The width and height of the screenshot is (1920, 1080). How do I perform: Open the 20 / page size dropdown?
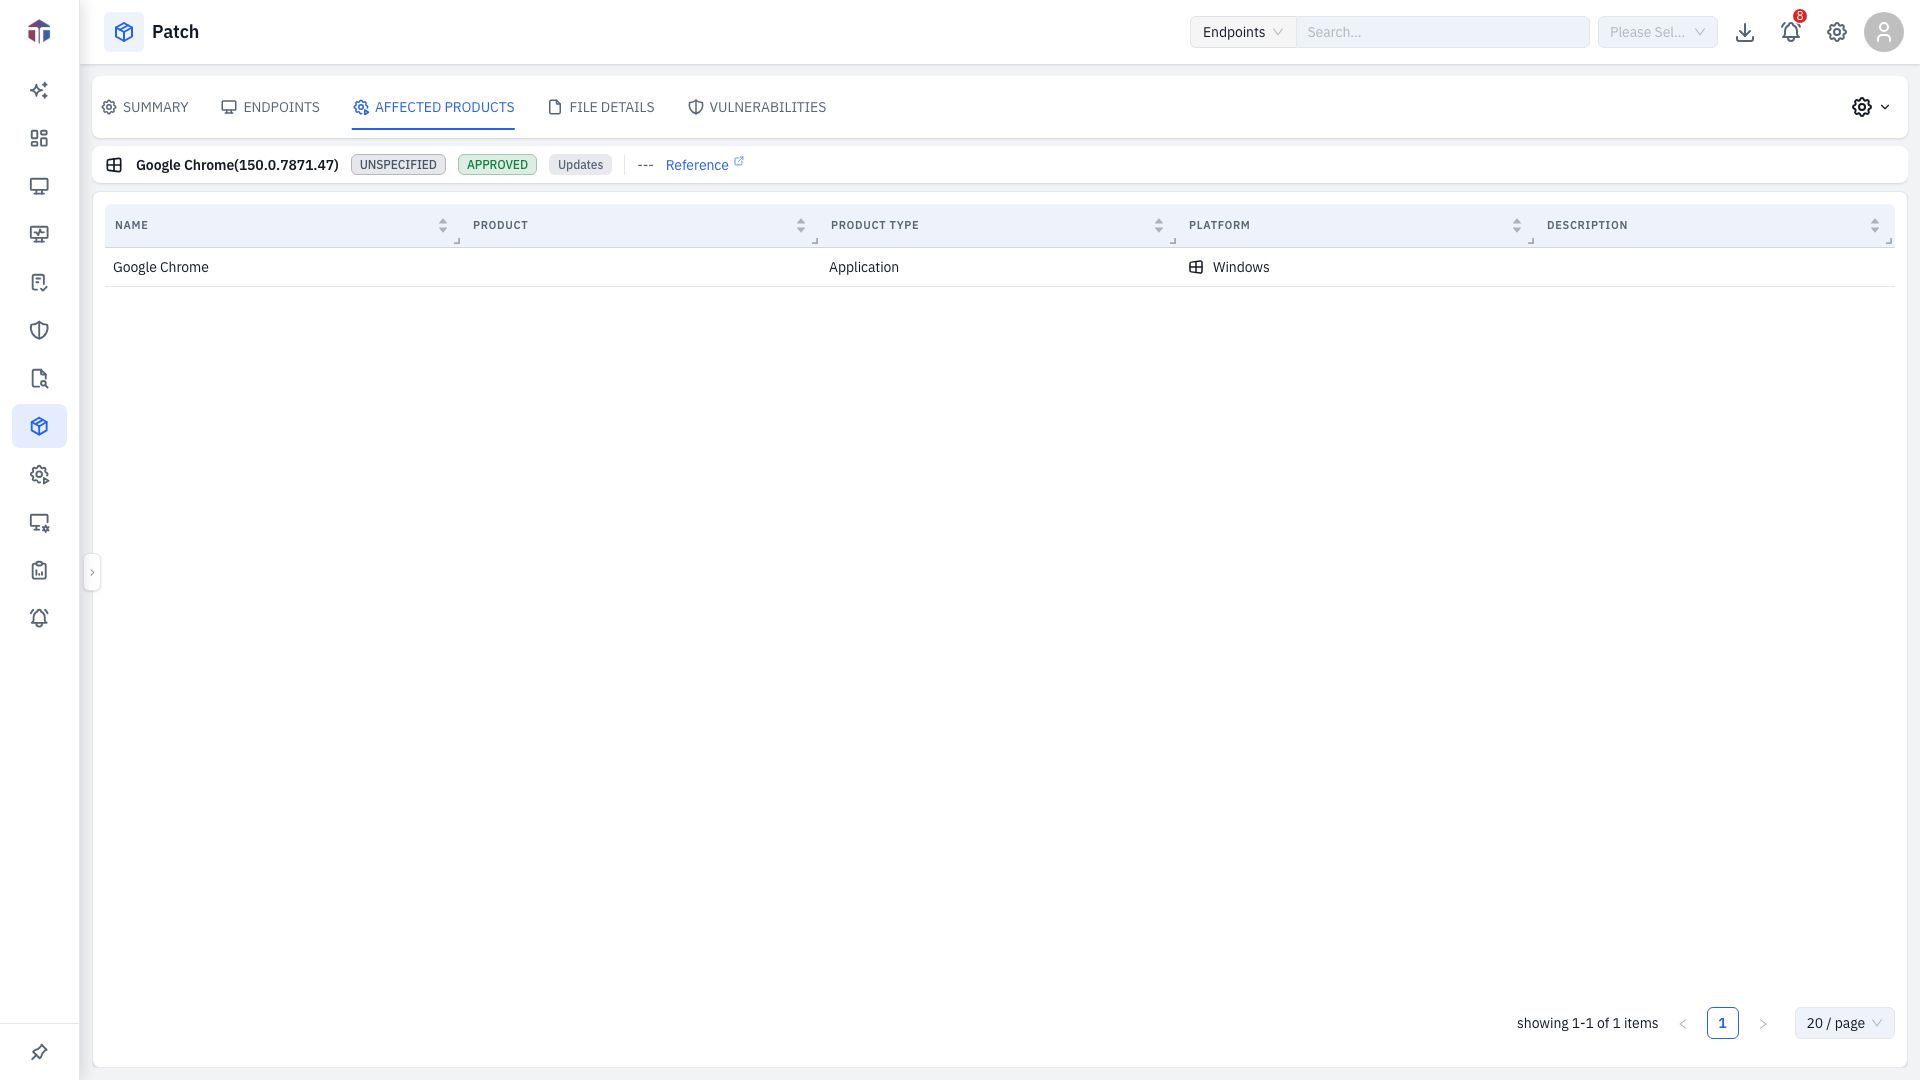point(1844,1023)
